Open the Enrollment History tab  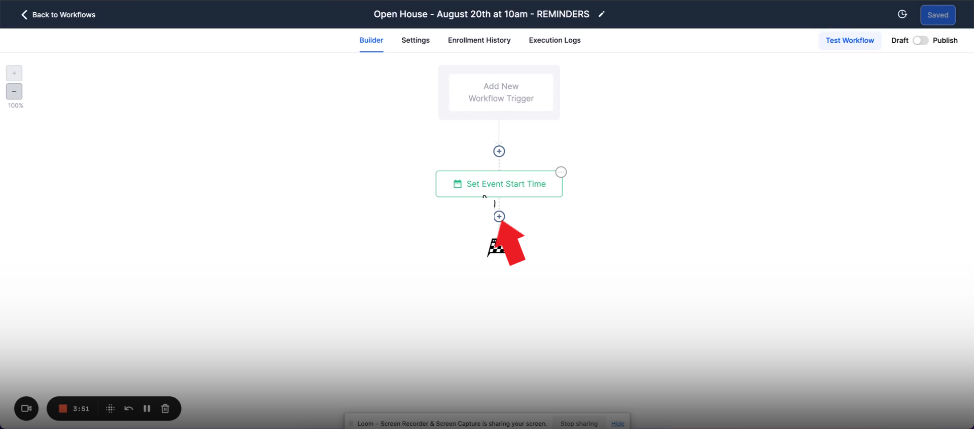[x=479, y=40]
